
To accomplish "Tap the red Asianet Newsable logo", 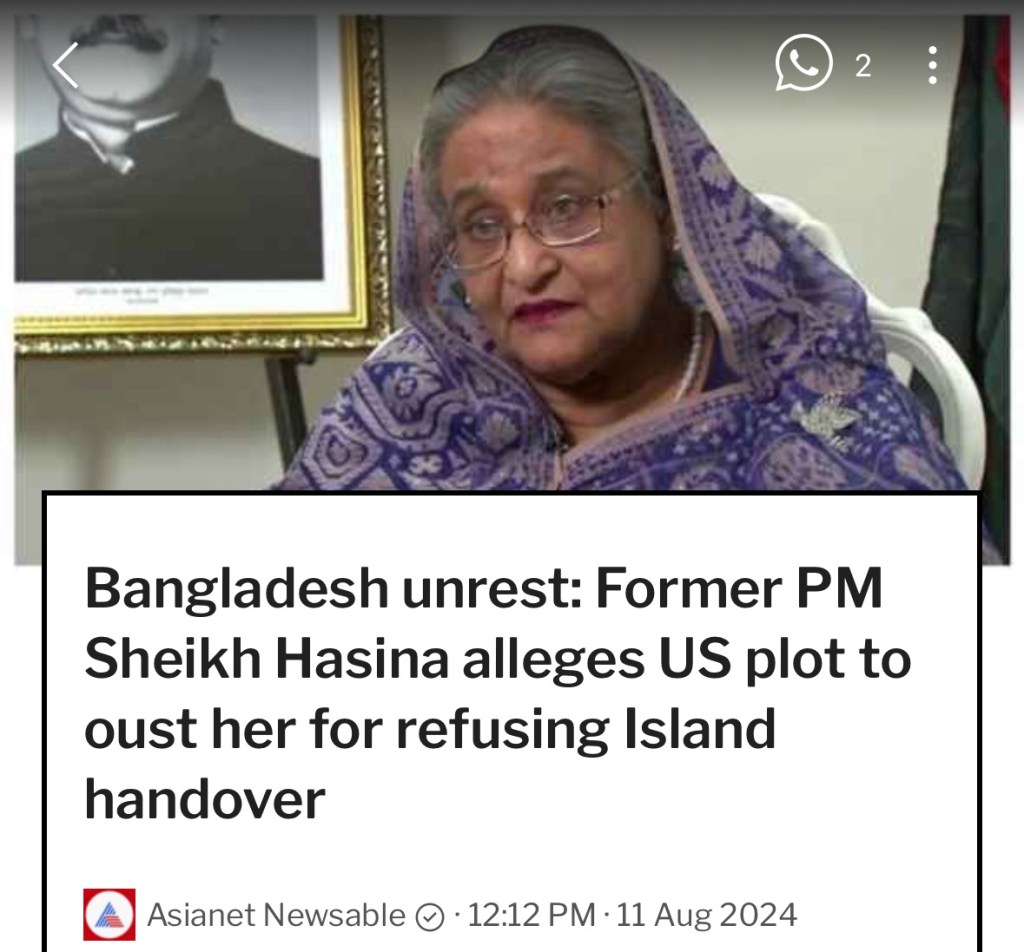I will pos(109,914).
